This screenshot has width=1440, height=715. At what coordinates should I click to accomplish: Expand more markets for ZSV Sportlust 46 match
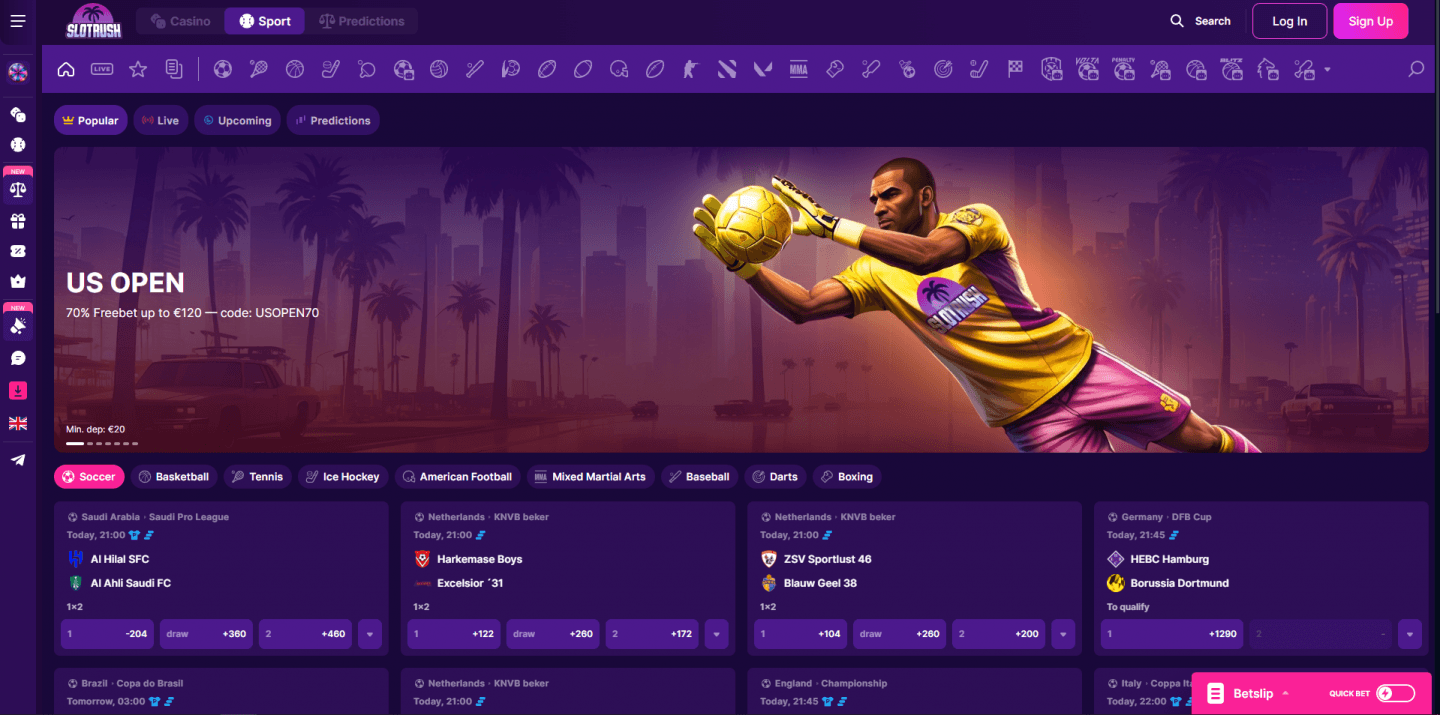[x=1063, y=634]
